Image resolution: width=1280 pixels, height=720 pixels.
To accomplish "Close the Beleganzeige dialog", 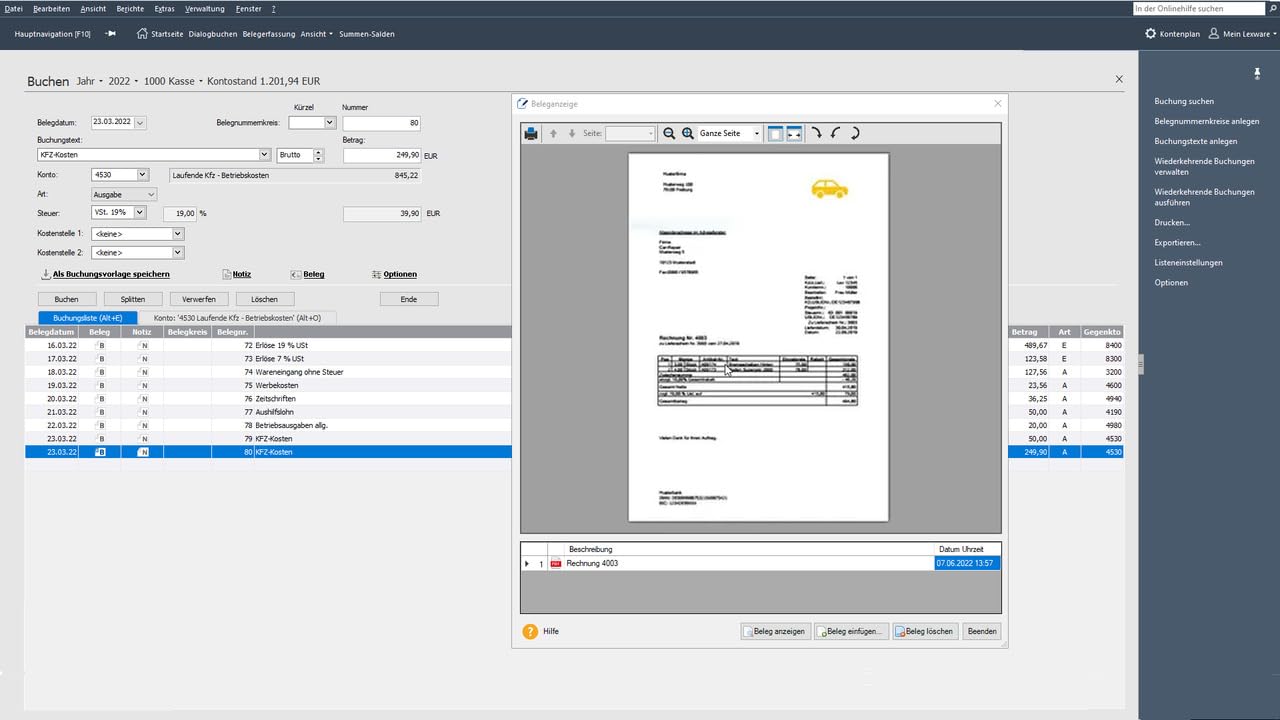I will click(x=997, y=104).
